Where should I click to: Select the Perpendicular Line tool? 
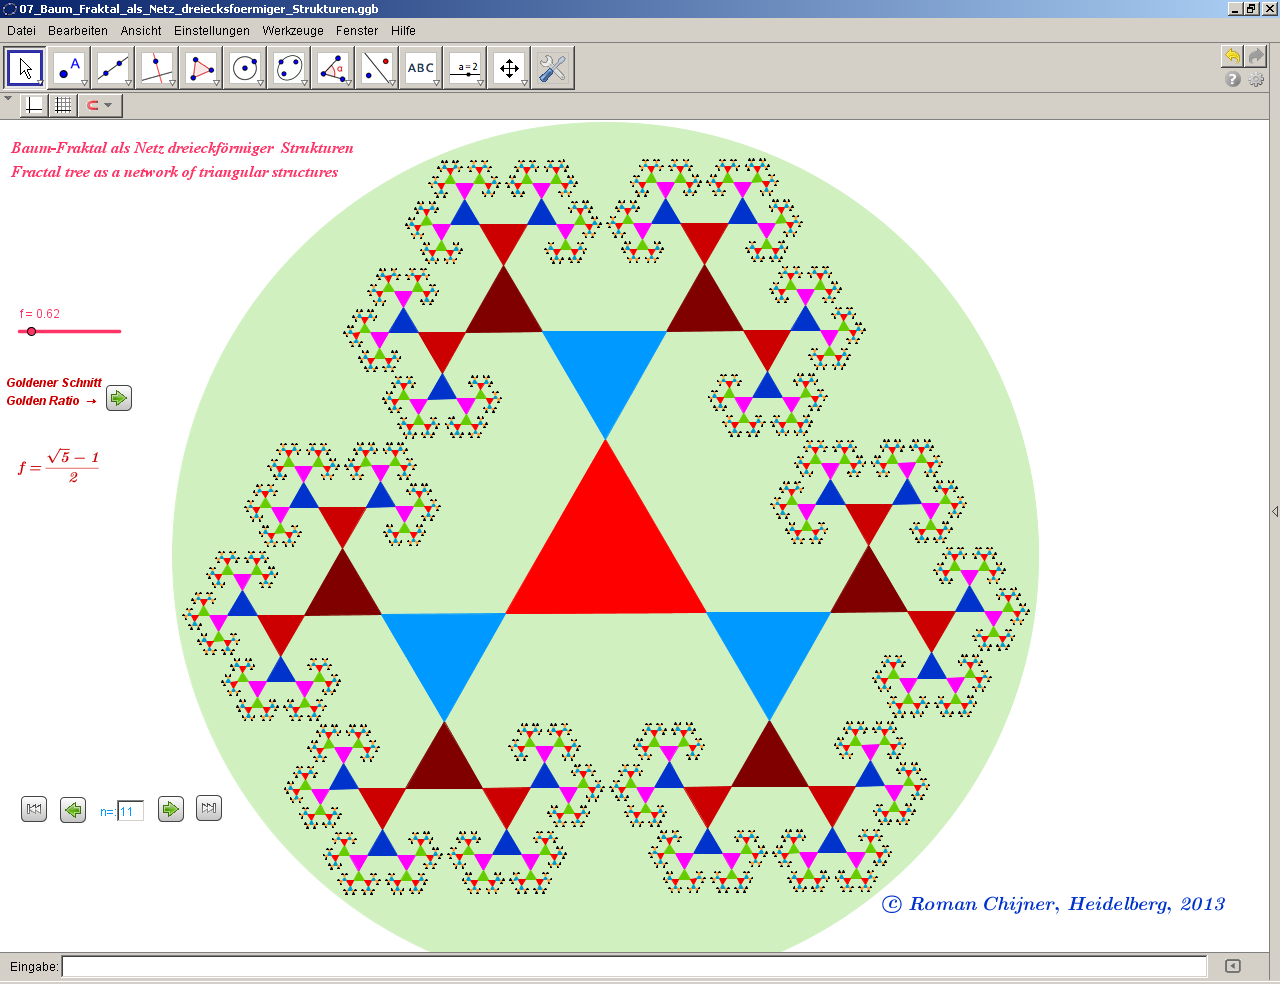point(157,69)
